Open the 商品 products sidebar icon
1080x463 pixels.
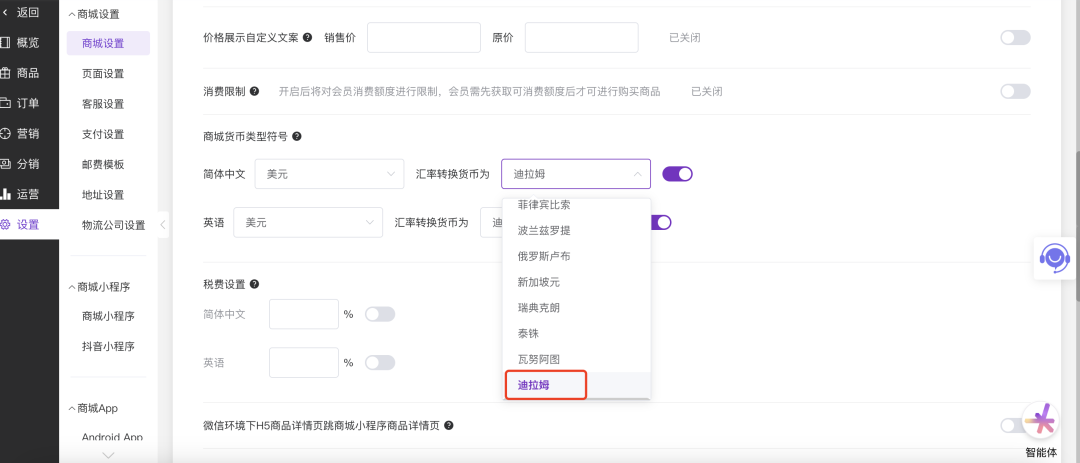click(5, 72)
